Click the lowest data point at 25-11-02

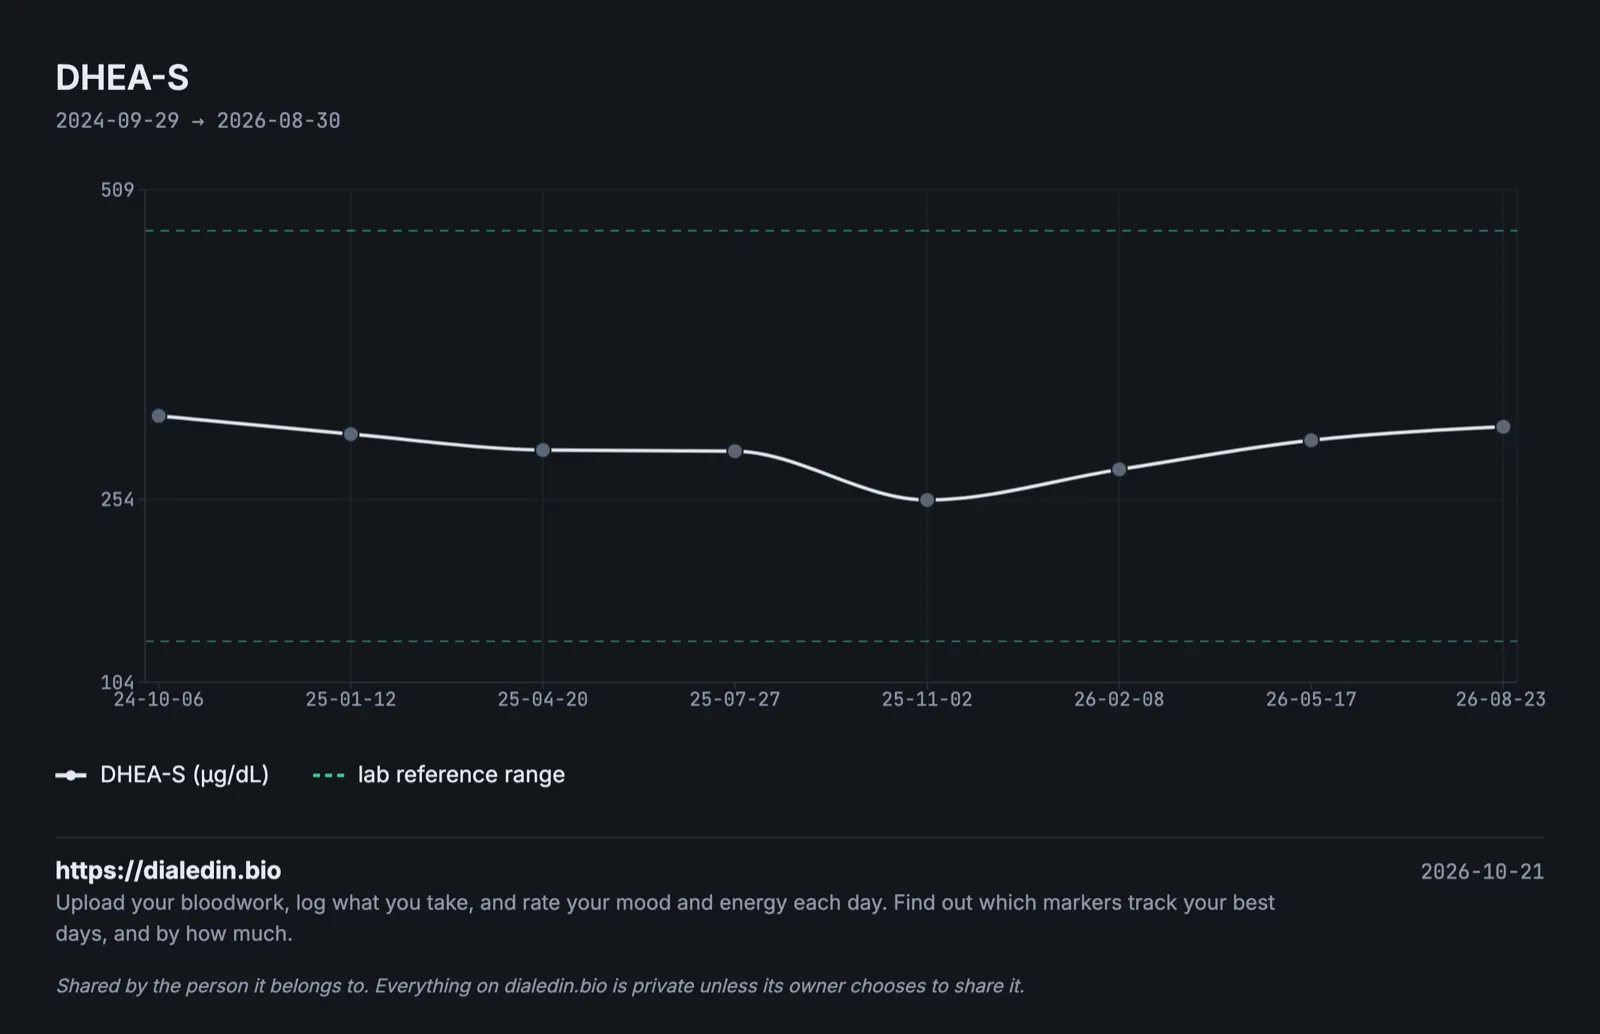click(x=927, y=500)
